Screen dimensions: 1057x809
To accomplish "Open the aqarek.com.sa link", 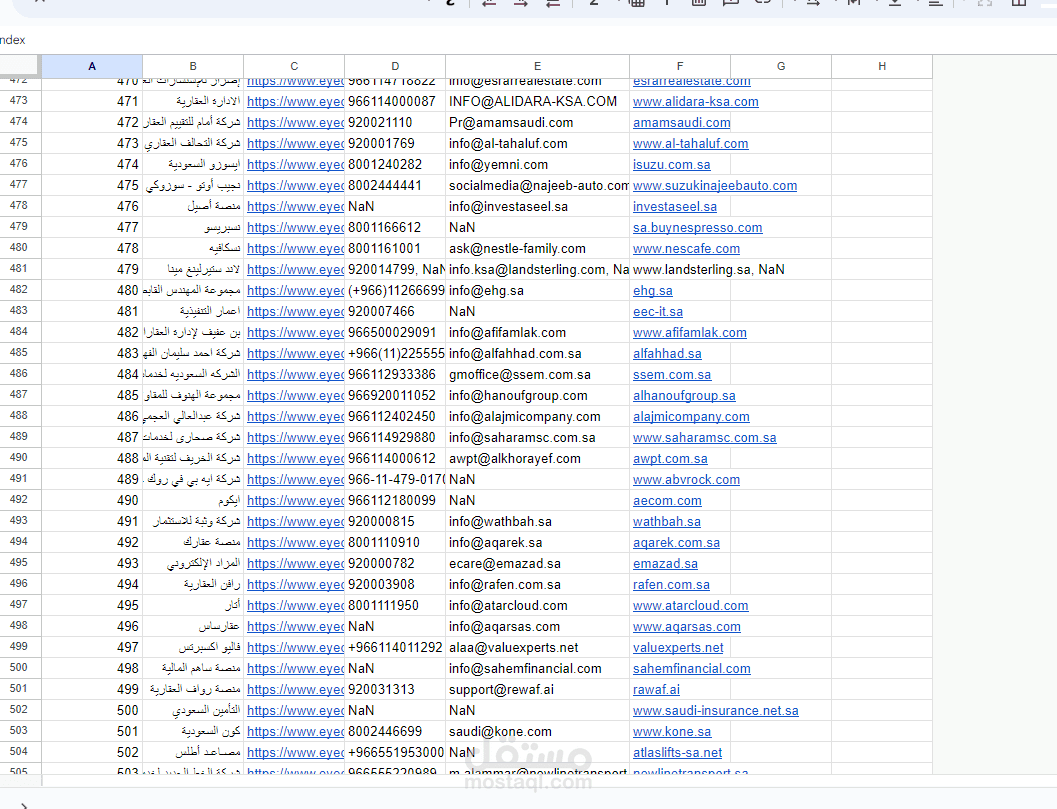I will point(676,543).
